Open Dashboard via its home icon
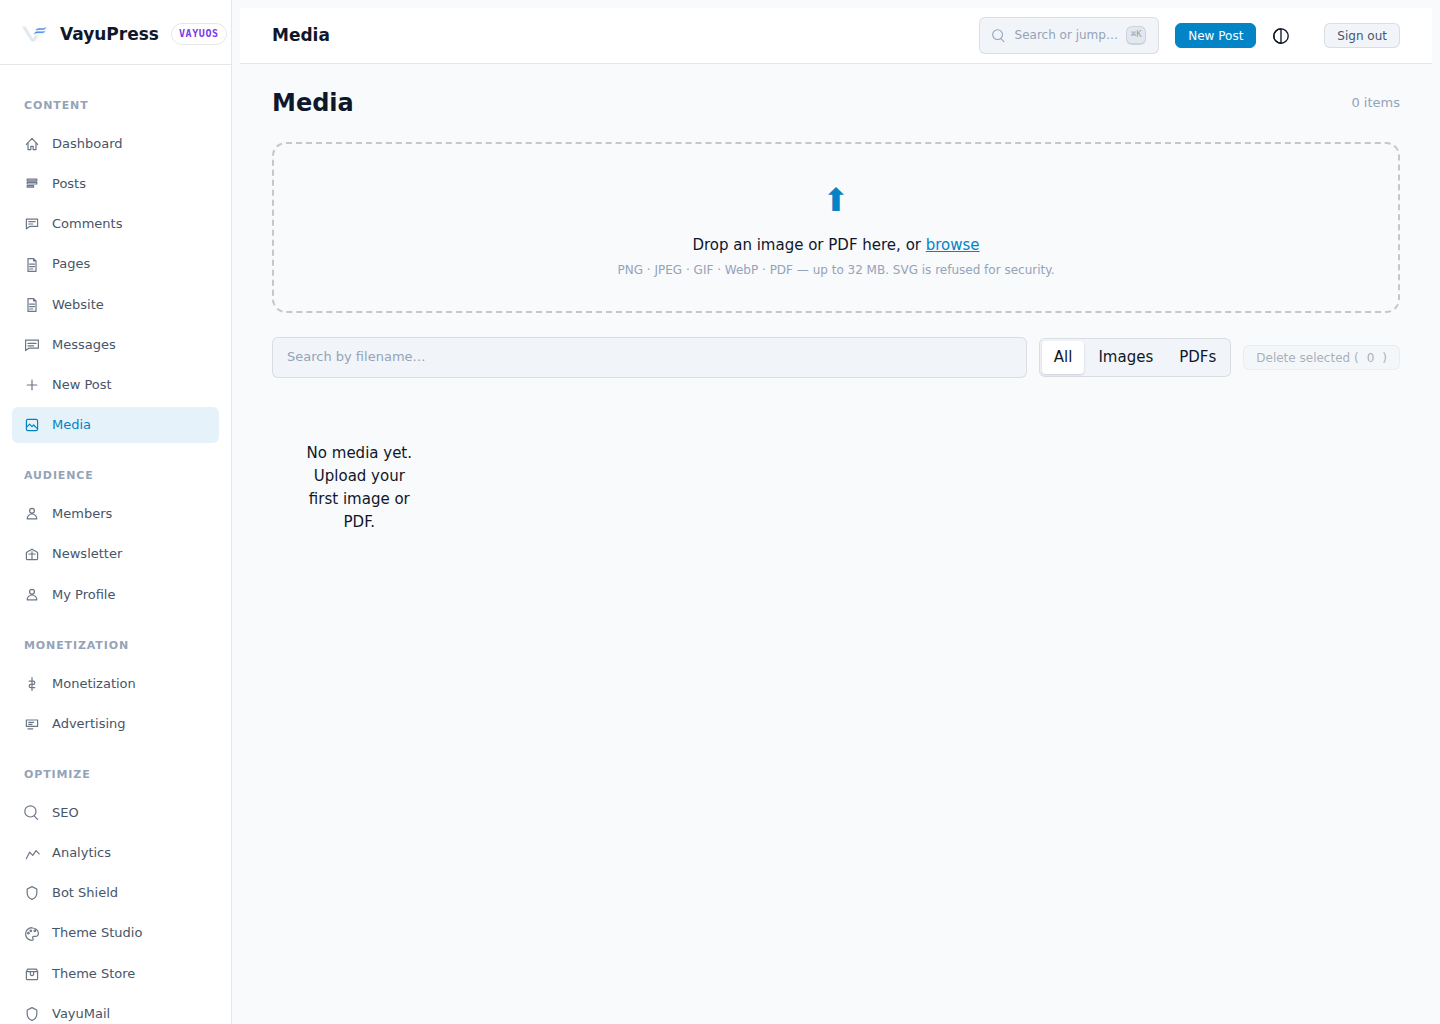 point(32,144)
